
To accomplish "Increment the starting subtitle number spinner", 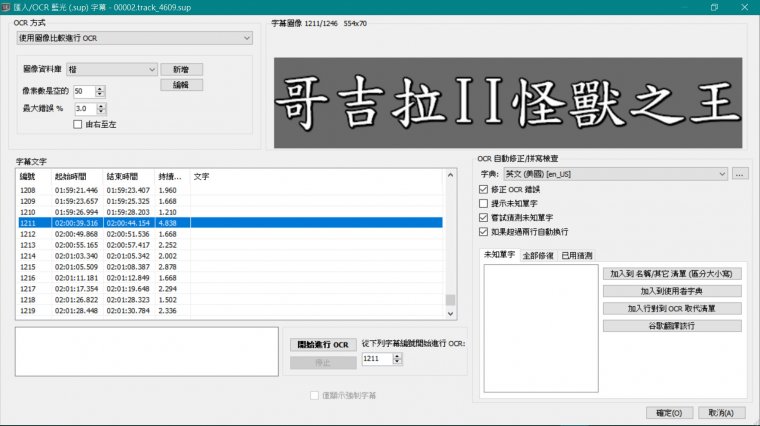I will pyautogui.click(x=397, y=356).
